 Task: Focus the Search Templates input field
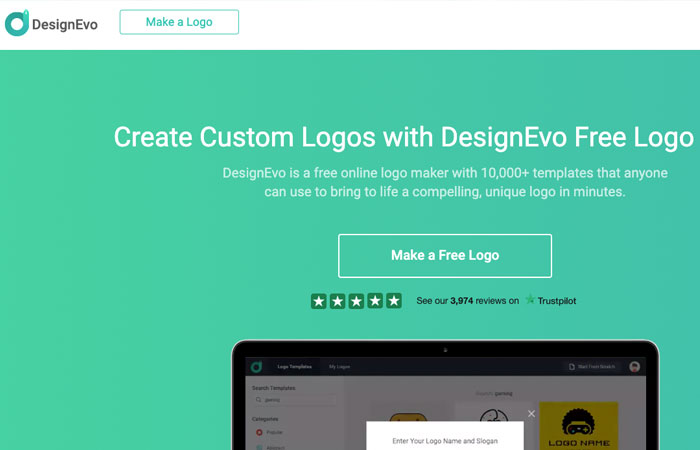click(x=295, y=400)
